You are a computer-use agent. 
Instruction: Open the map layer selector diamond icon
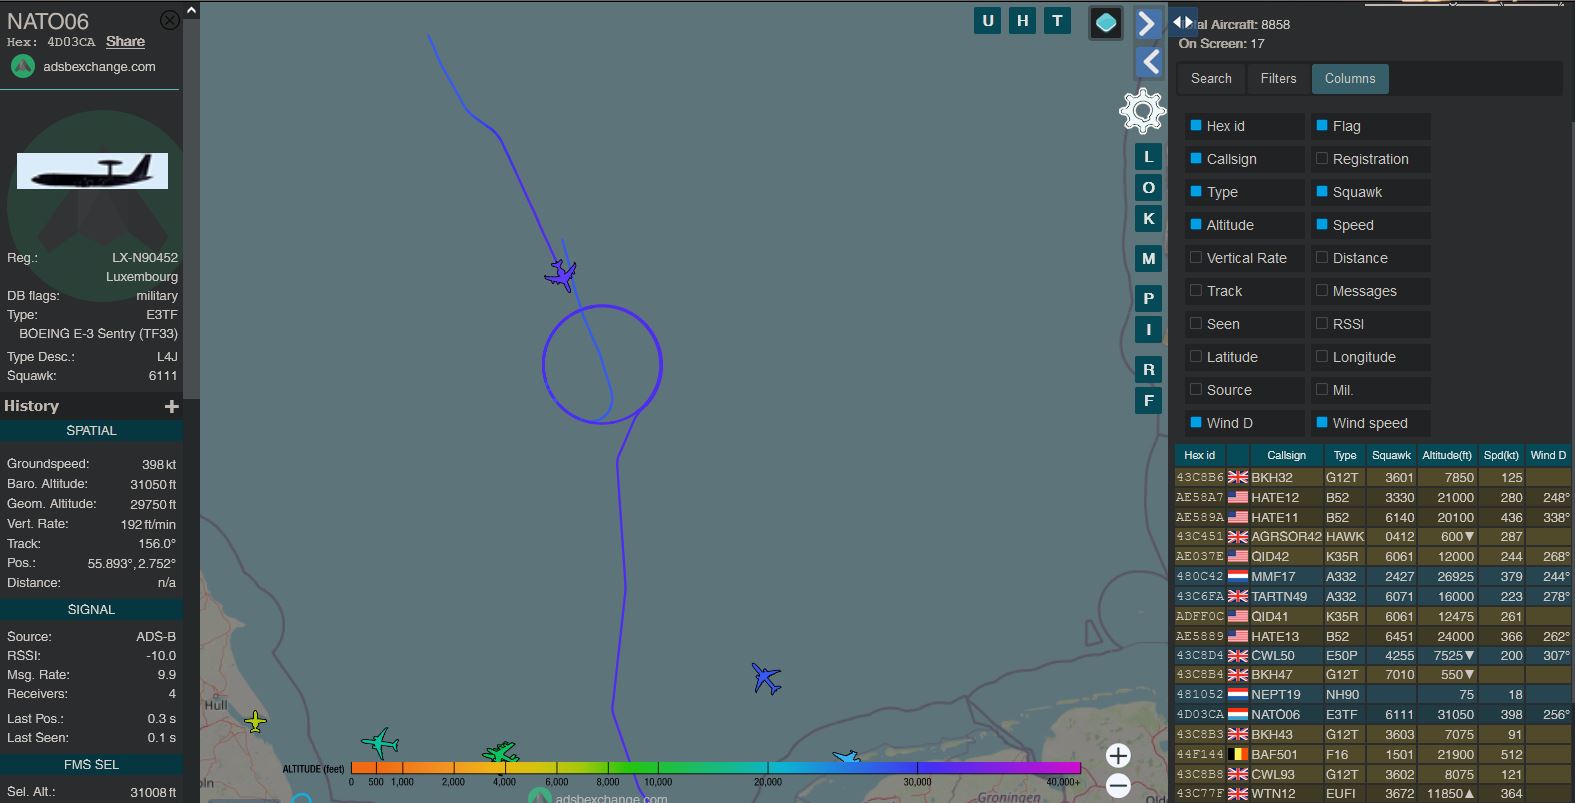click(1106, 23)
